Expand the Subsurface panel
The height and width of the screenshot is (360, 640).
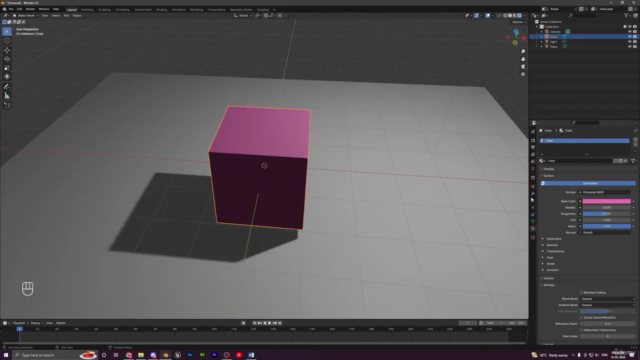[x=553, y=239]
